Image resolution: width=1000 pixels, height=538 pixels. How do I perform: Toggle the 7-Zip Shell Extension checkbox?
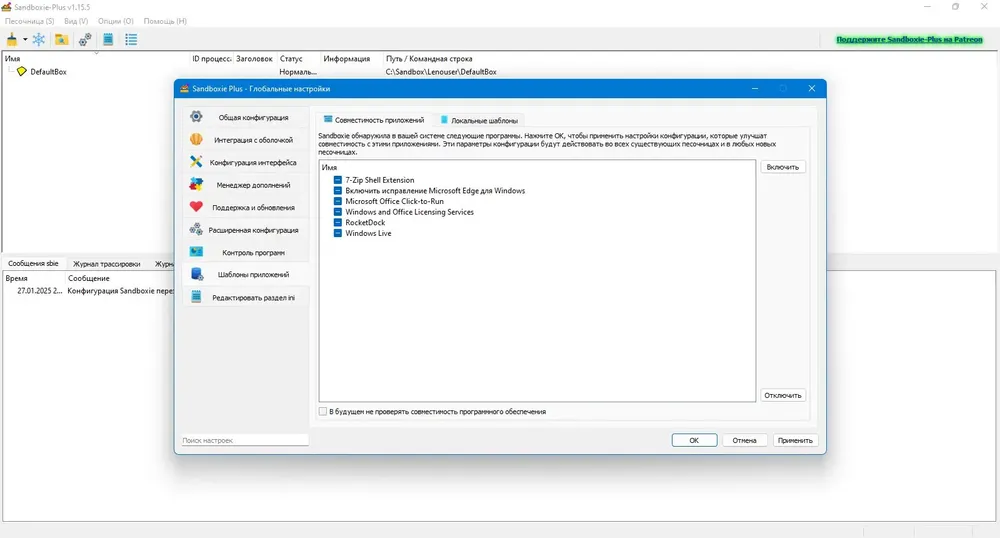337,180
